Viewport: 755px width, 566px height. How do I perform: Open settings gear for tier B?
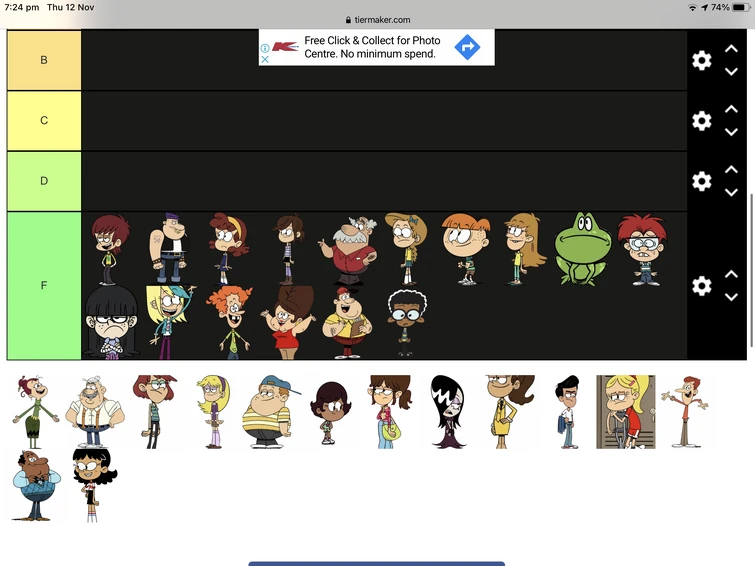pos(702,60)
